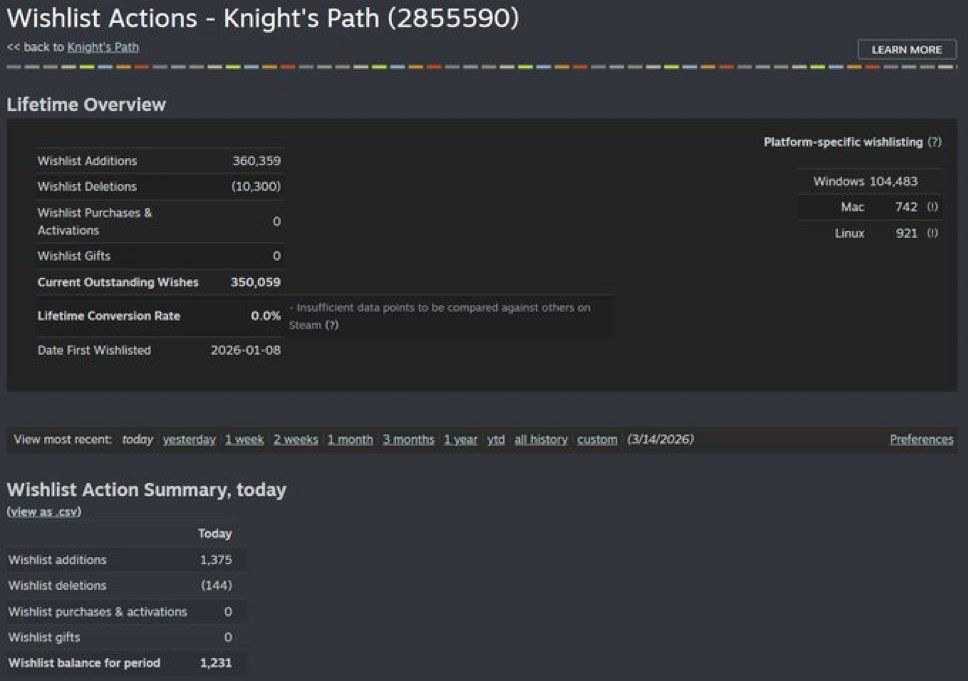The height and width of the screenshot is (681, 968).
Task: Switch the view to "yesterday"
Action: point(189,439)
